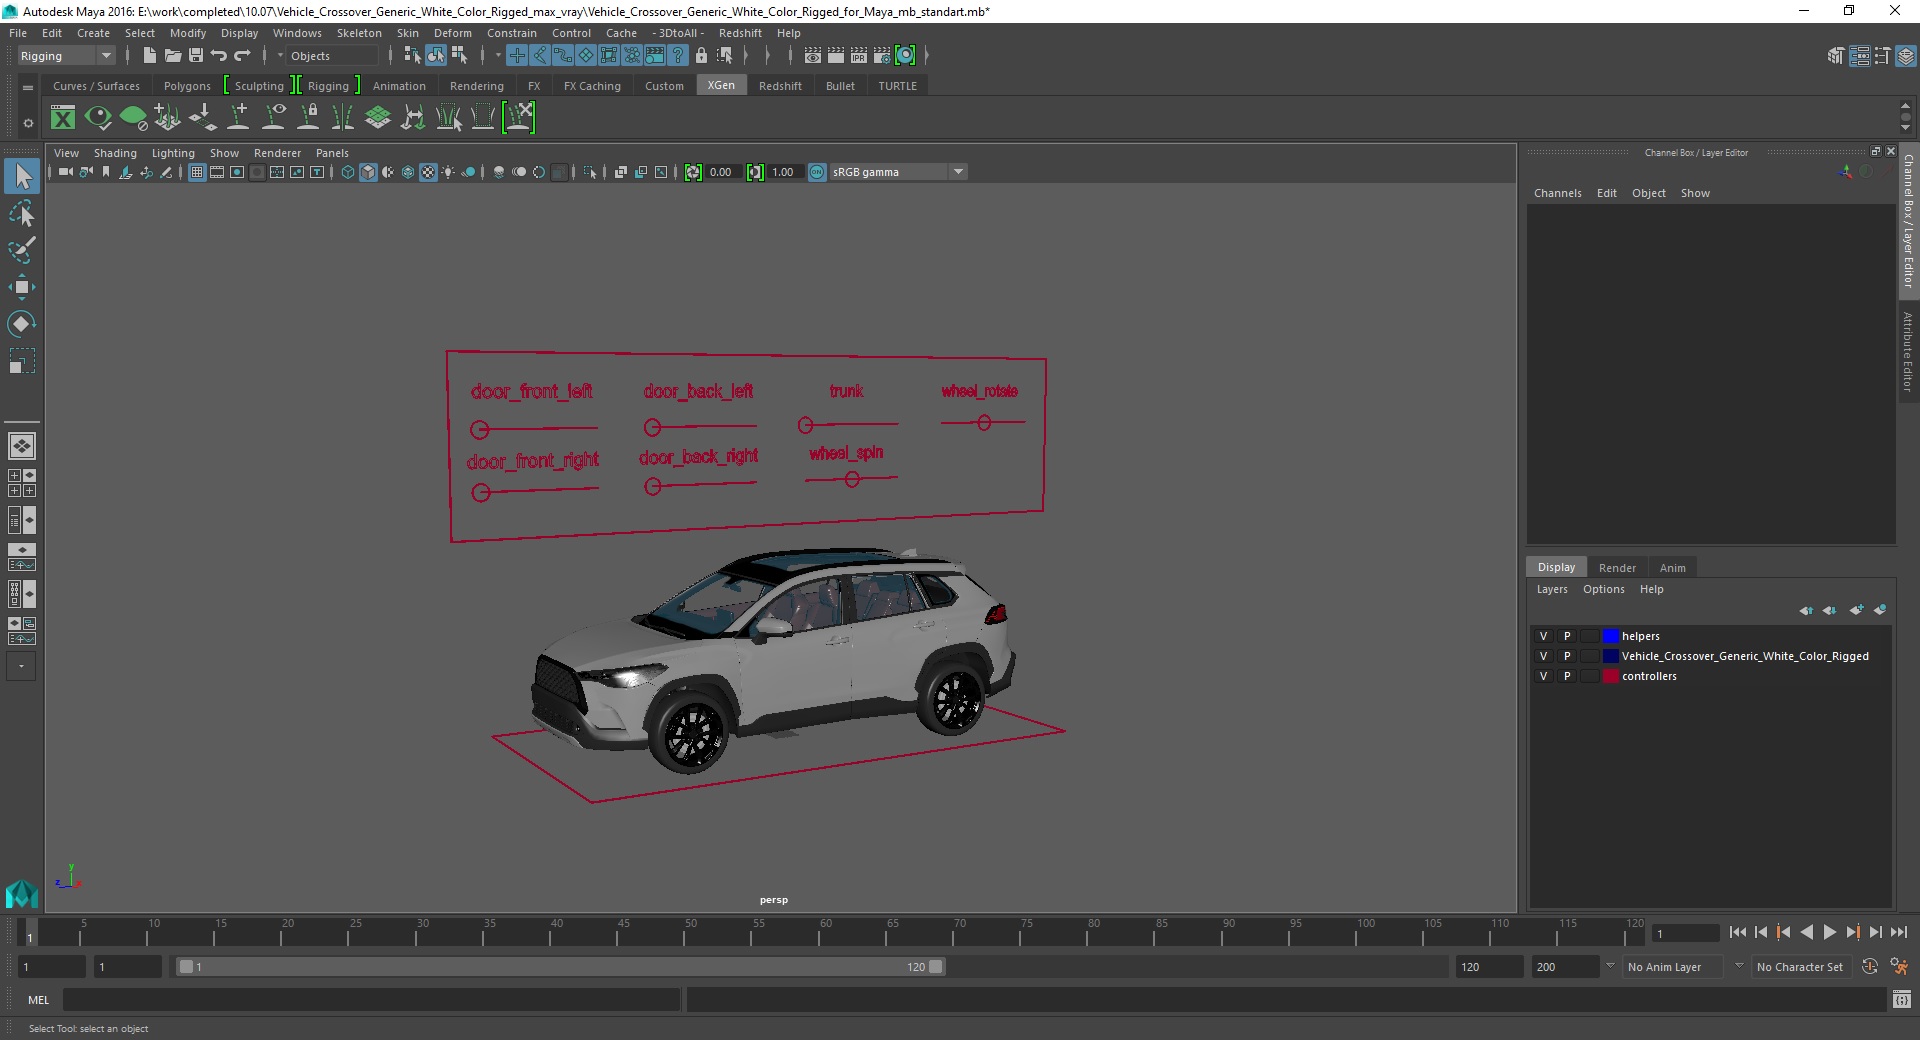
Task: Click the red controllers layer color swatch
Action: (1610, 676)
